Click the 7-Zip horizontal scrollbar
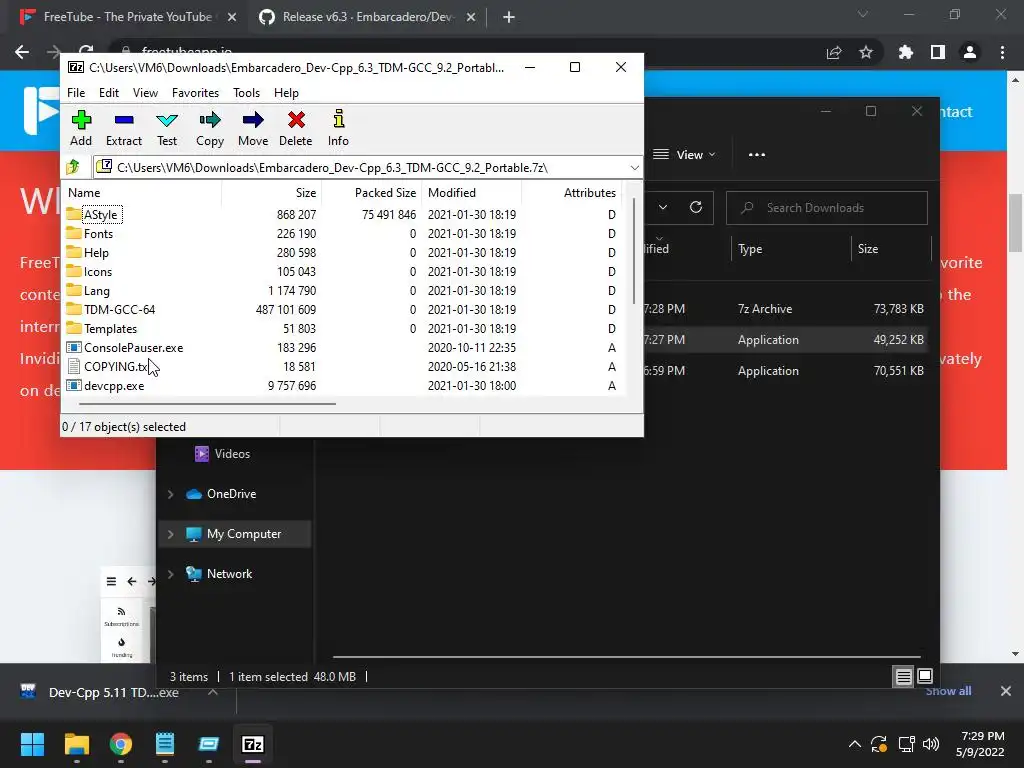The image size is (1024, 768). pyautogui.click(x=207, y=404)
